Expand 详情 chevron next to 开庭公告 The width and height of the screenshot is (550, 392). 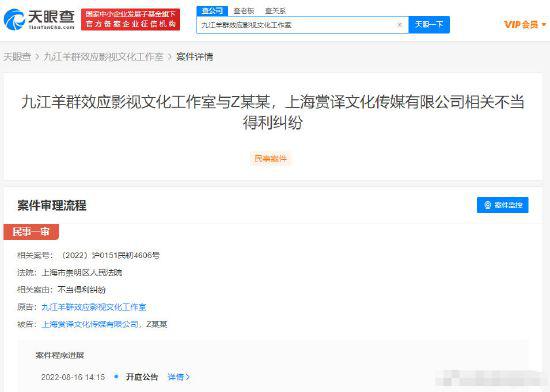point(179,377)
